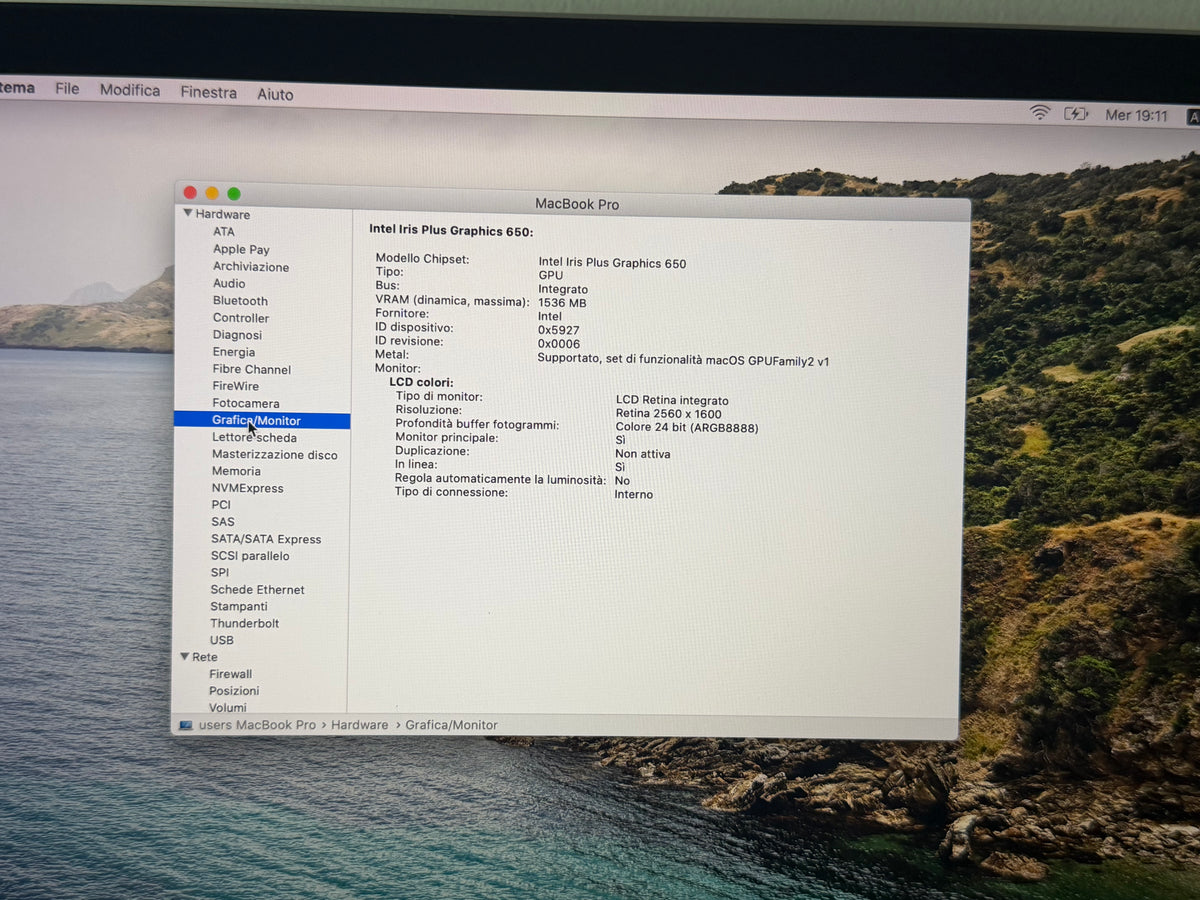Viewport: 1200px width, 900px height.
Task: Click the value 'LCD Retina integrato'
Action: [x=672, y=401]
